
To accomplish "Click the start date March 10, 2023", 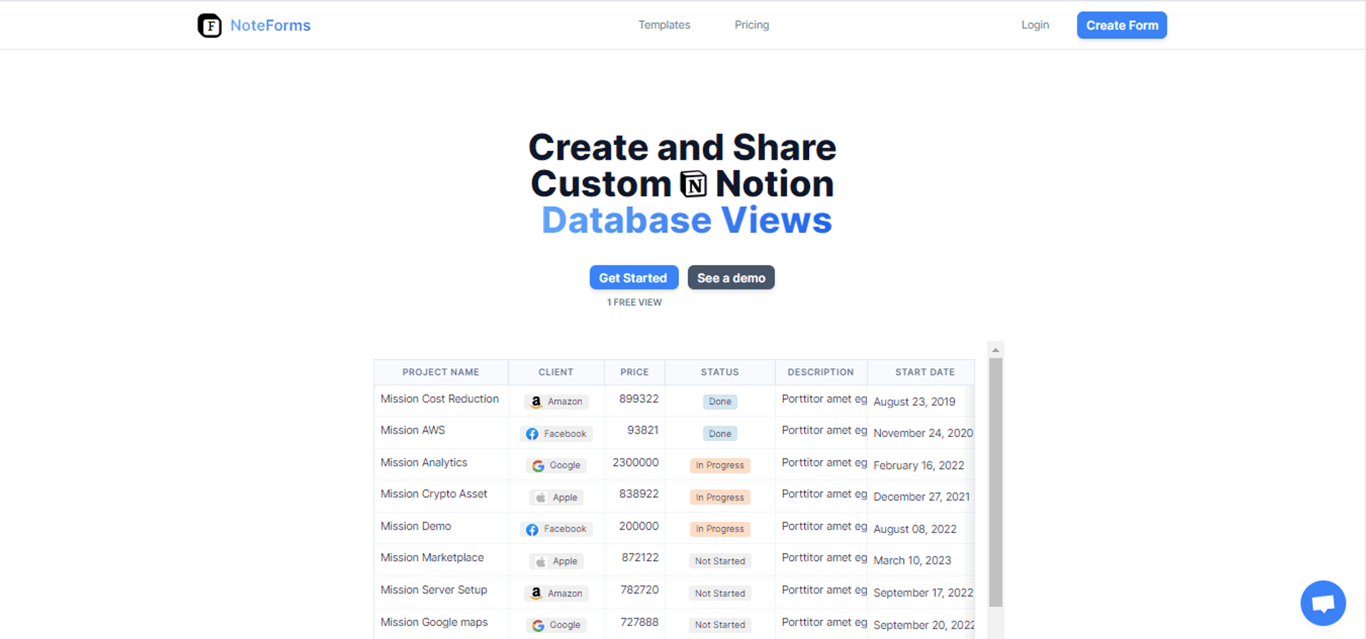I will (x=912, y=561).
